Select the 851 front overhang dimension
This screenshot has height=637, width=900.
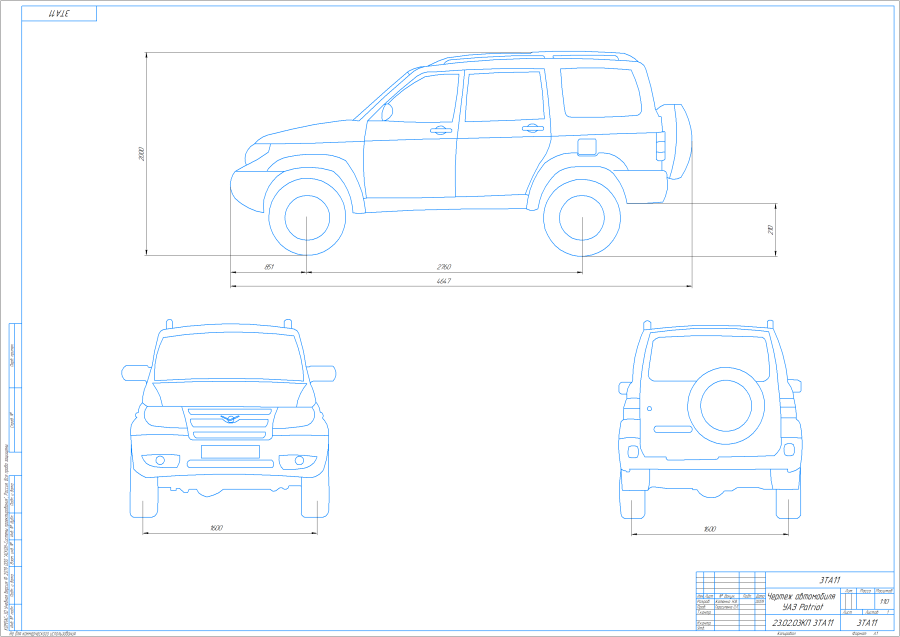coord(268,267)
